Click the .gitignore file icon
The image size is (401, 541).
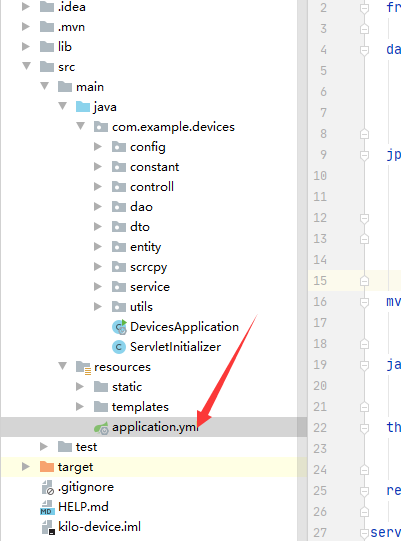click(48, 487)
